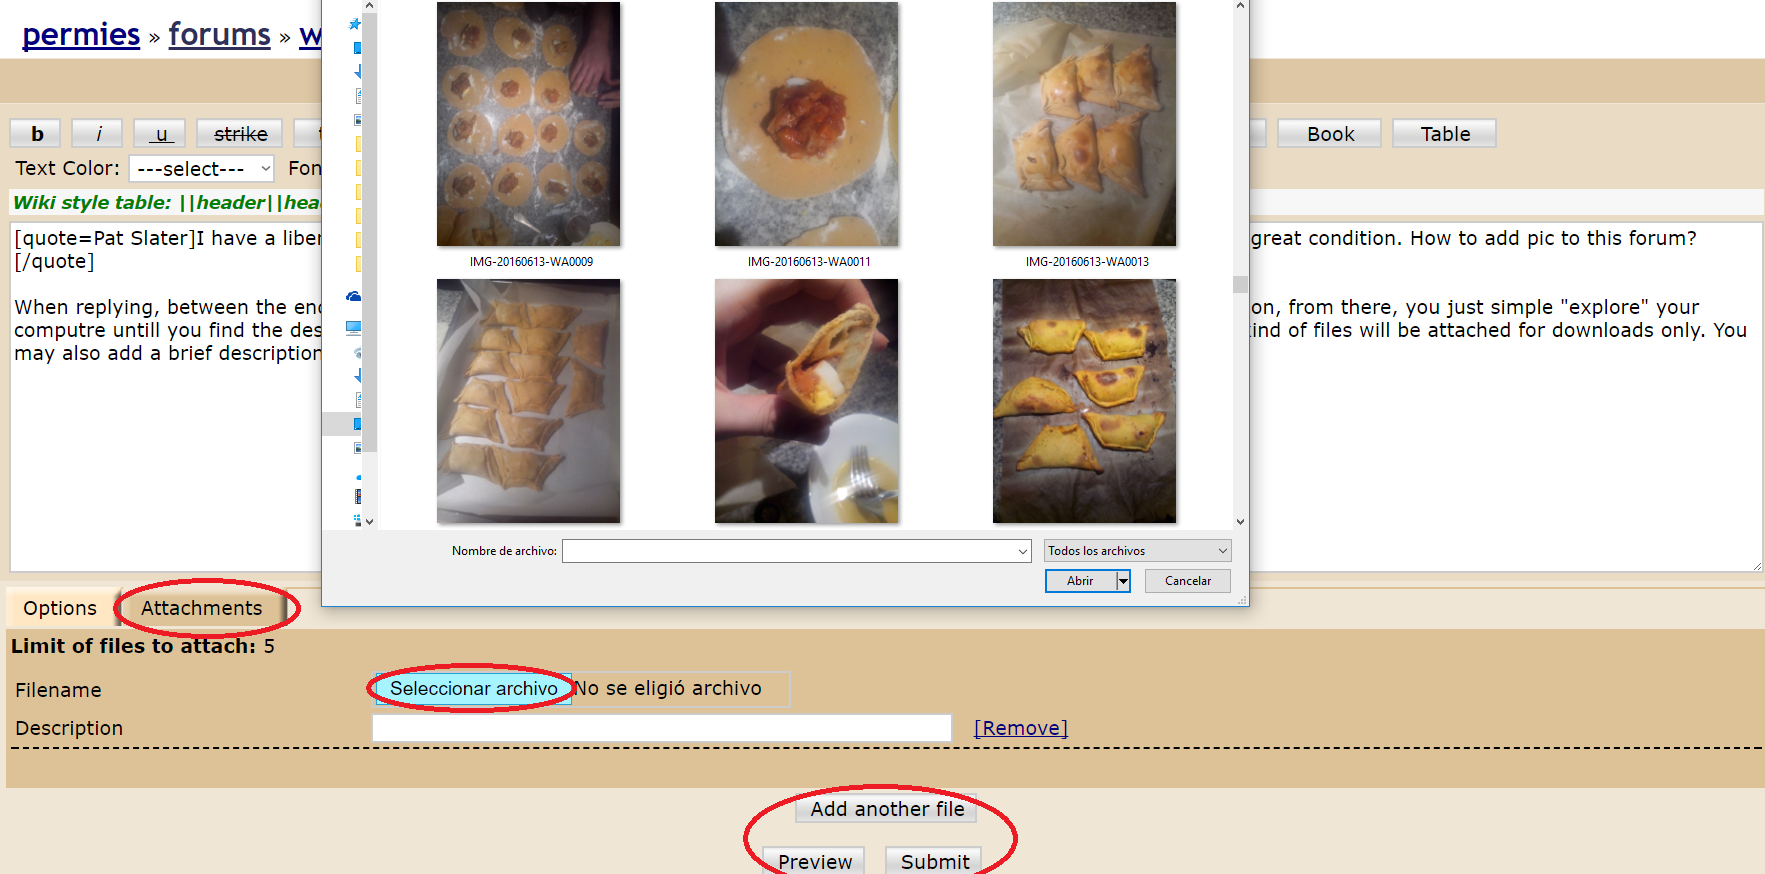Screen dimensions: 1765x874
Task: Apply bold with the b button
Action: tap(36, 134)
